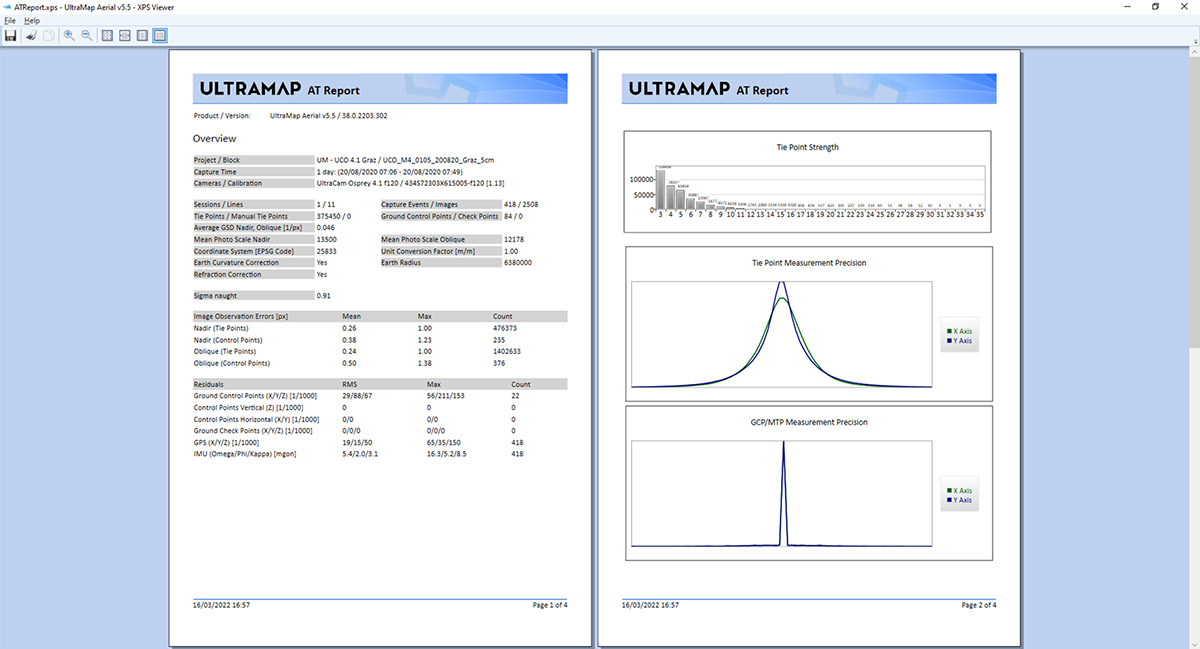Click X Axis legend in Tie Point Precision chart
Viewport: 1200px width, 649px height.
960,331
